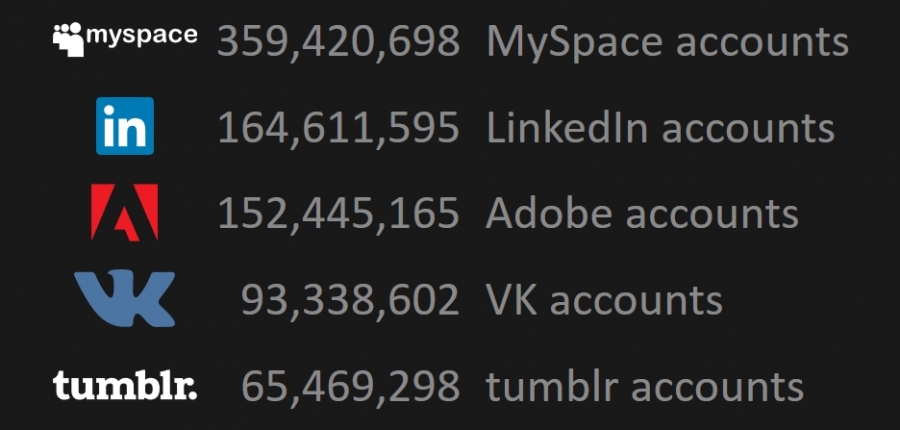Open the MySpace accounts label

668,43
